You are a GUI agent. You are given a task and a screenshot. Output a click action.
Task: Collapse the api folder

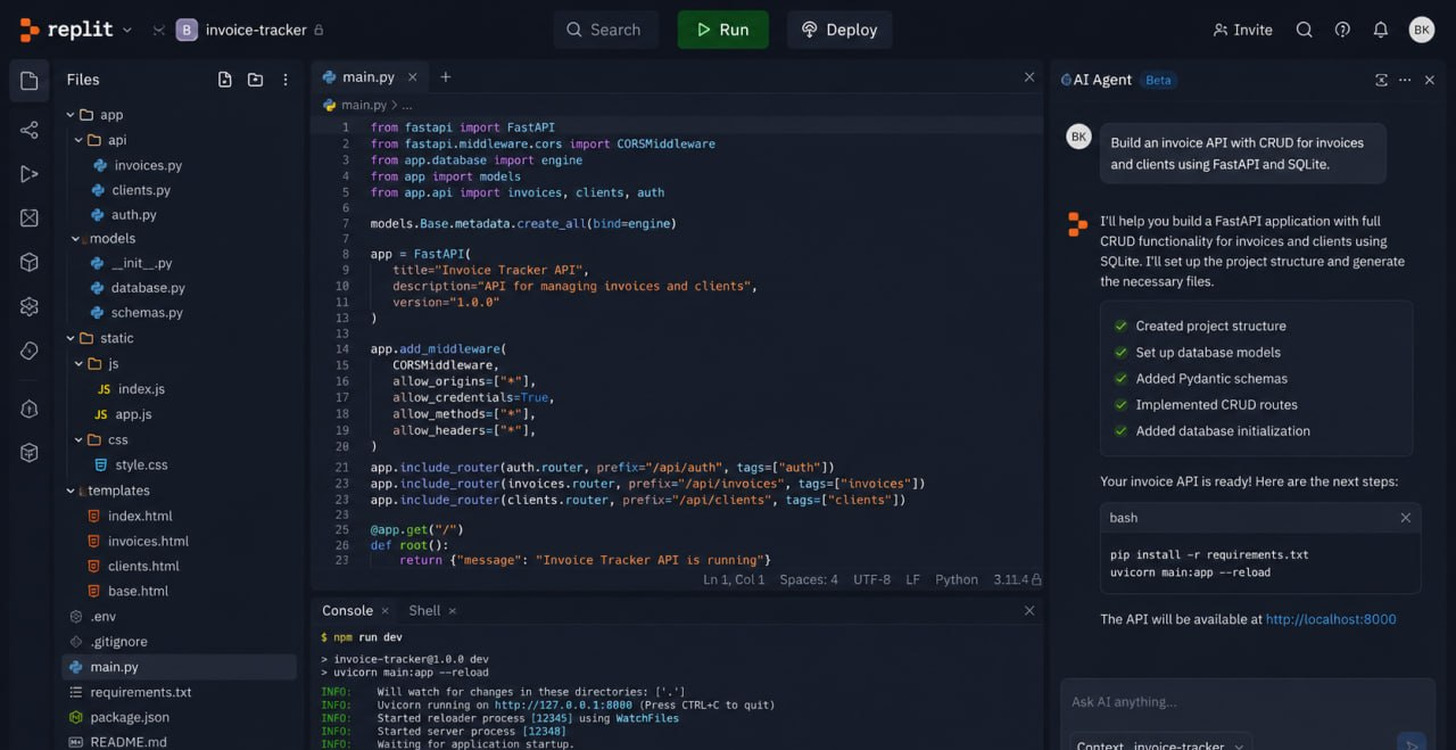click(x=78, y=140)
